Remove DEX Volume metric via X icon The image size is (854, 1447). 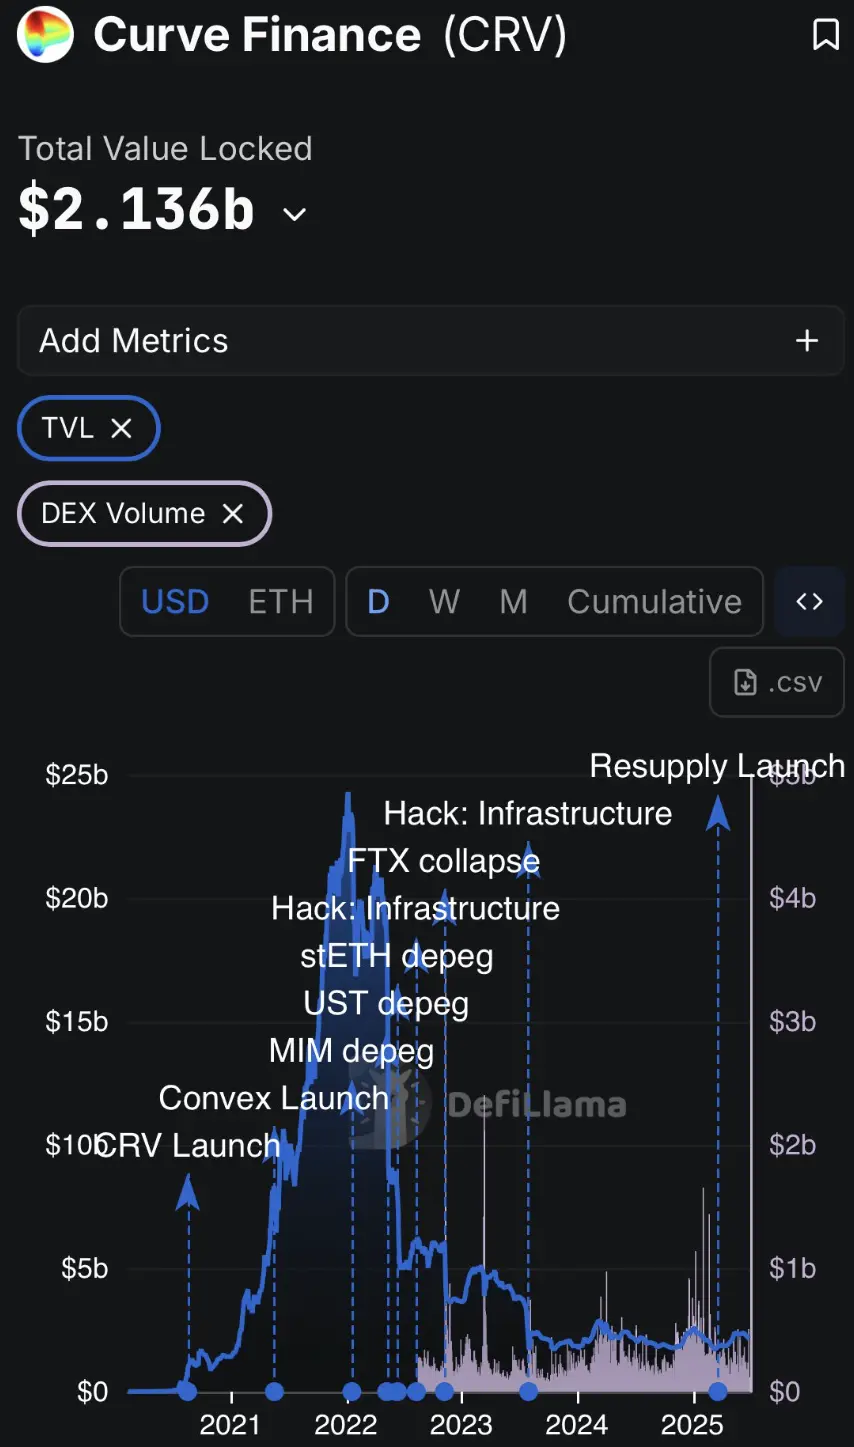pyautogui.click(x=232, y=513)
